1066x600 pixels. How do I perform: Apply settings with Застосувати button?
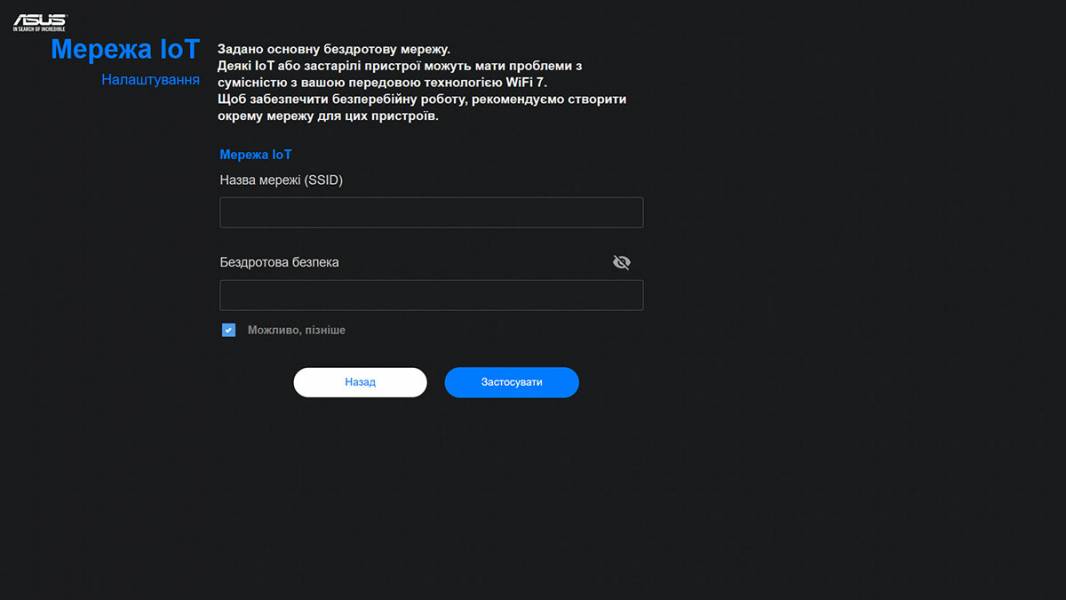[x=512, y=383]
